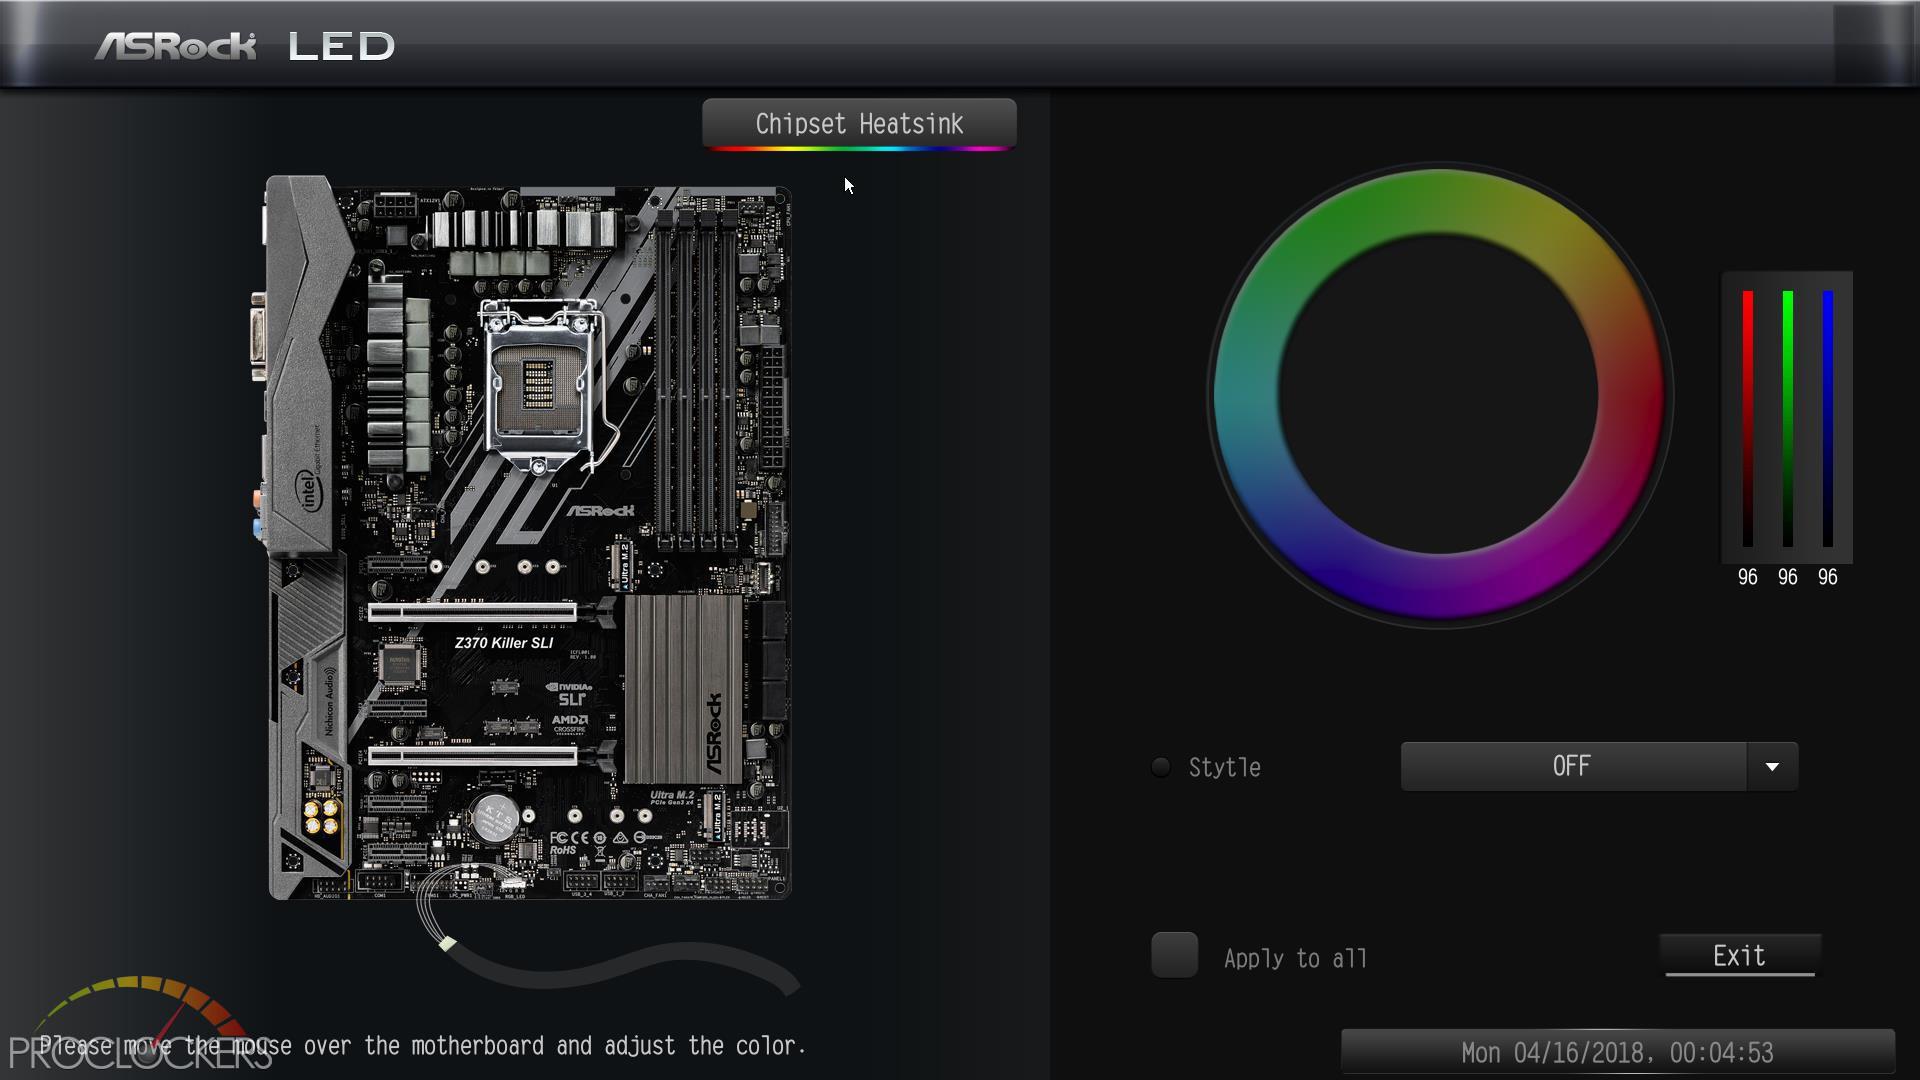This screenshot has width=1920, height=1080.
Task: Click the Chipset Heatsink zone label
Action: point(859,124)
